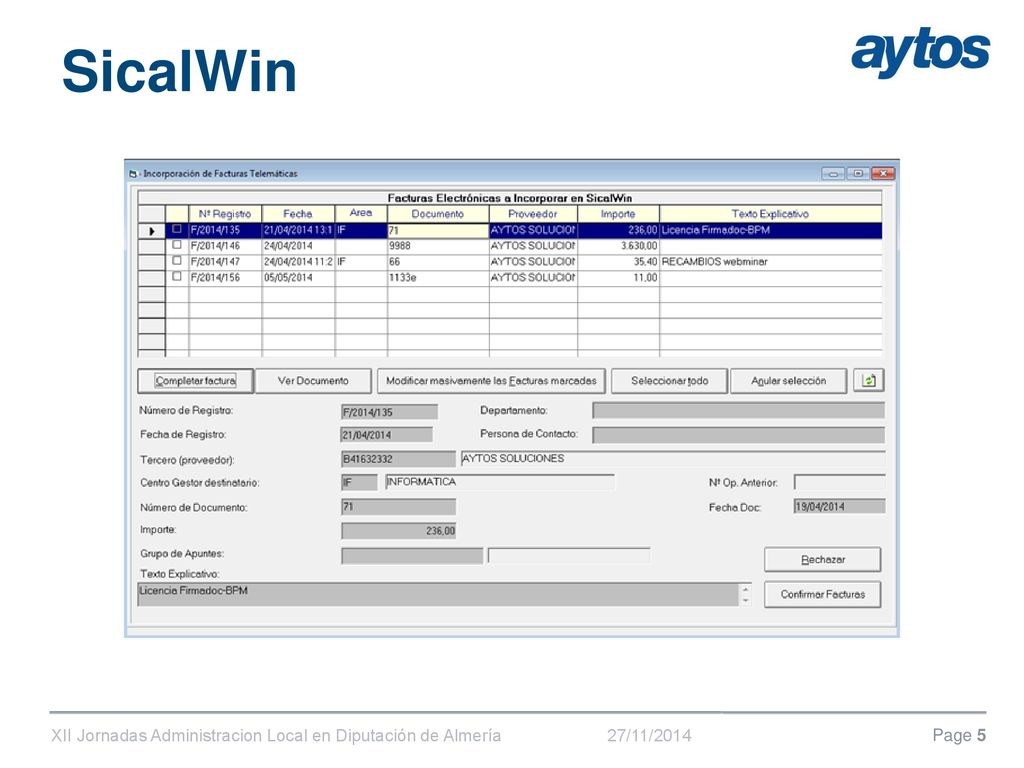
Task: Click Confirmar Facturas button
Action: click(x=823, y=594)
